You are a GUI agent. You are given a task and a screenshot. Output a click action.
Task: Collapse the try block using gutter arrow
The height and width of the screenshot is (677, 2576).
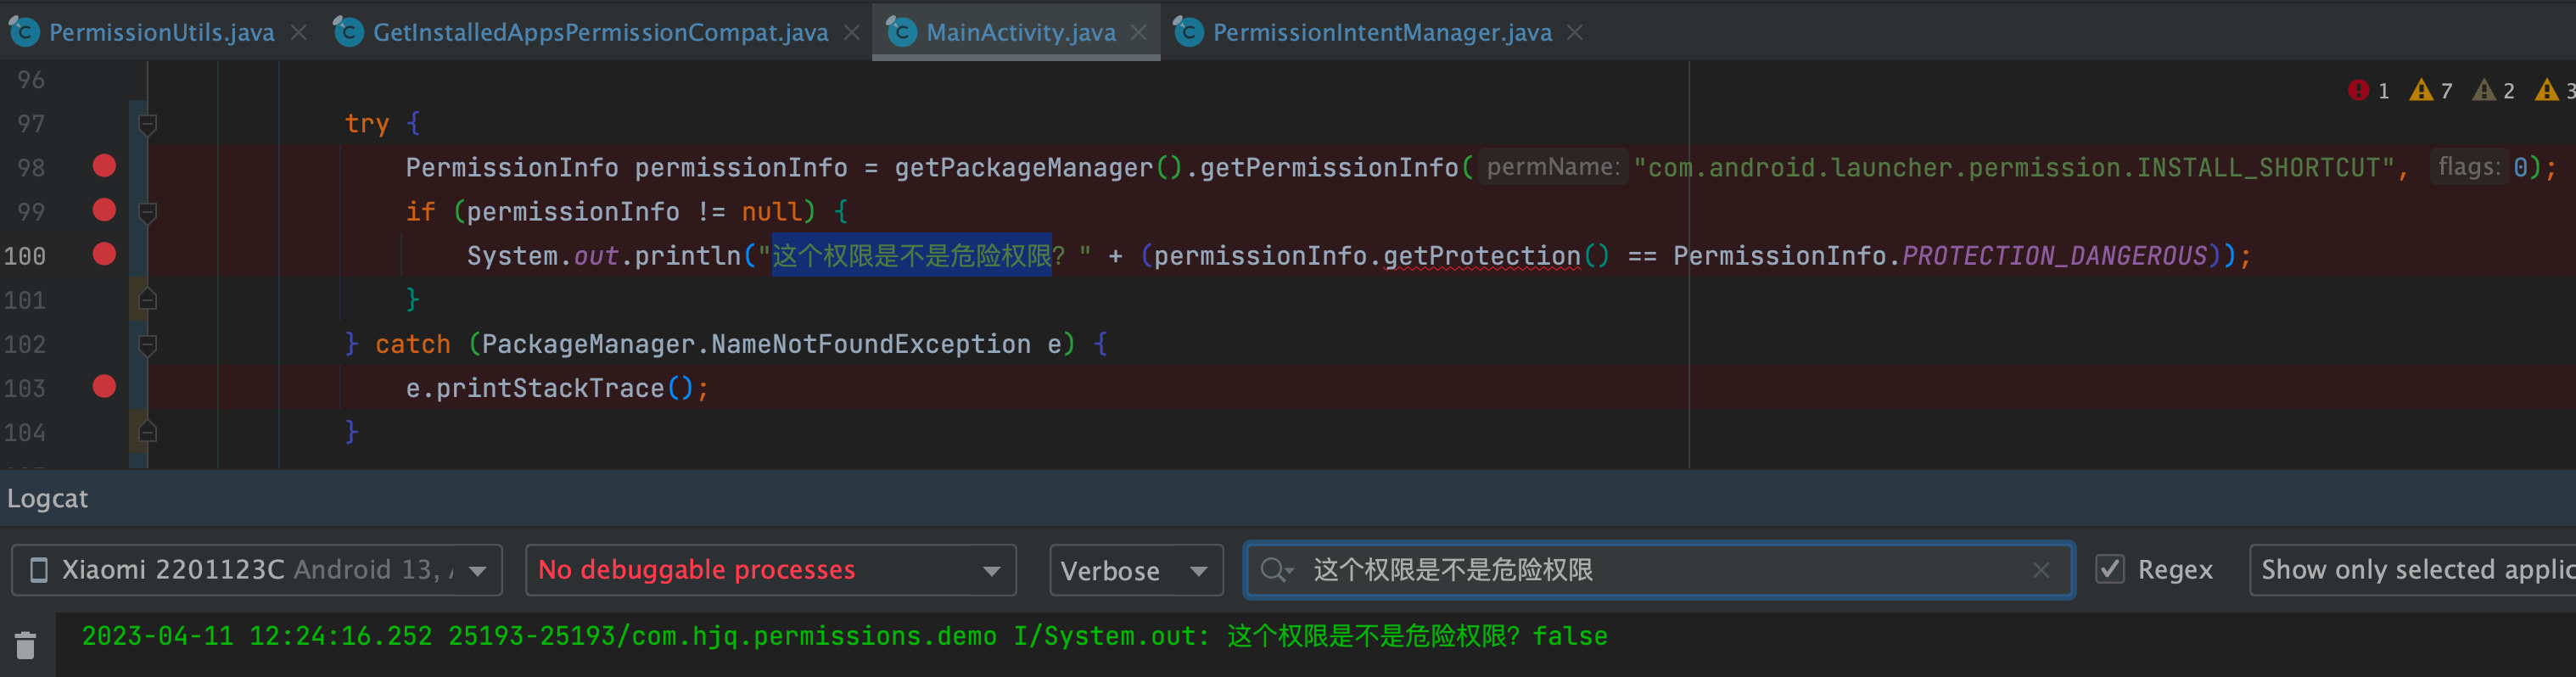148,124
